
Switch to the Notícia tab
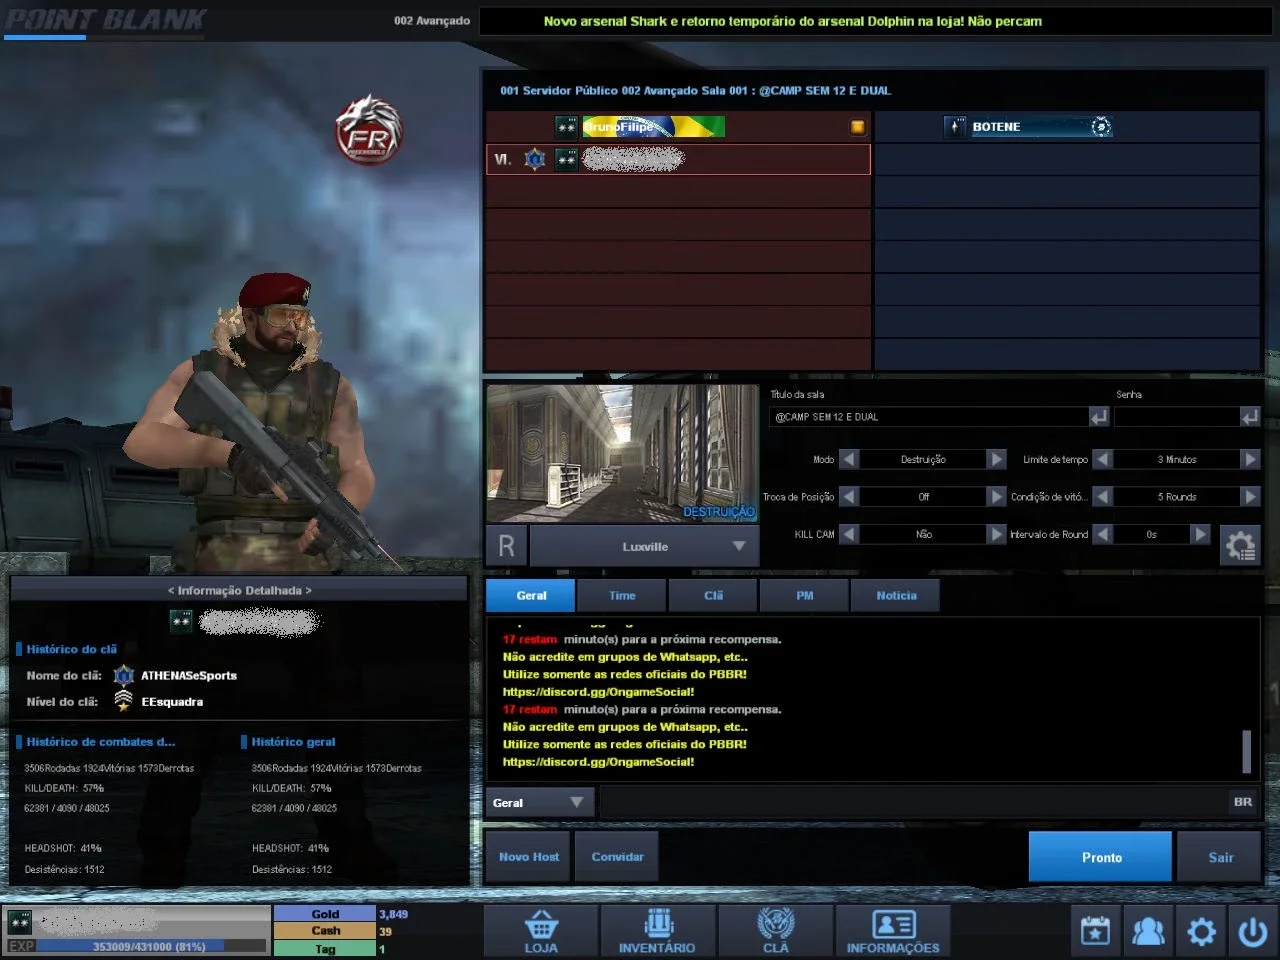pyautogui.click(x=896, y=595)
